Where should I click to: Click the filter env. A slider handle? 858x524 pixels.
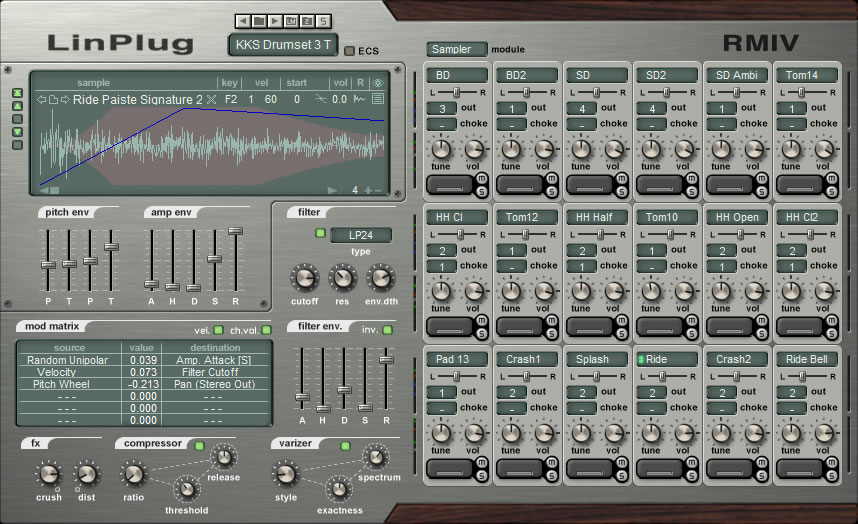pos(302,397)
